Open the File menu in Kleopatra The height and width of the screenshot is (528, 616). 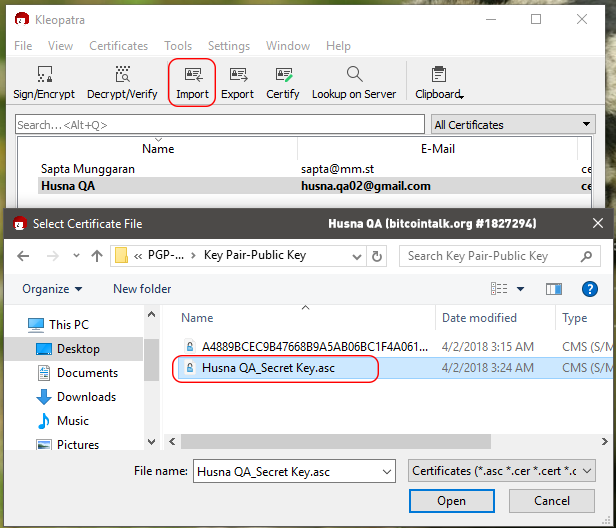coord(23,46)
